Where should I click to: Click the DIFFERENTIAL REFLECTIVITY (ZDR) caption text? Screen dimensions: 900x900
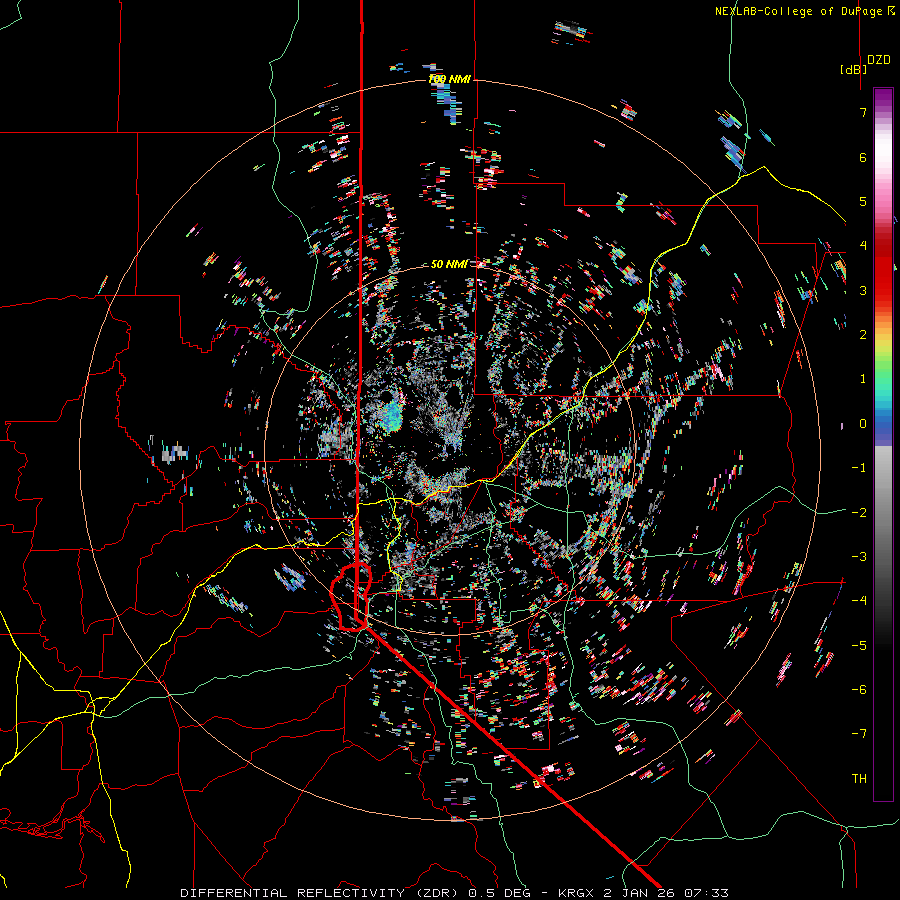point(320,893)
